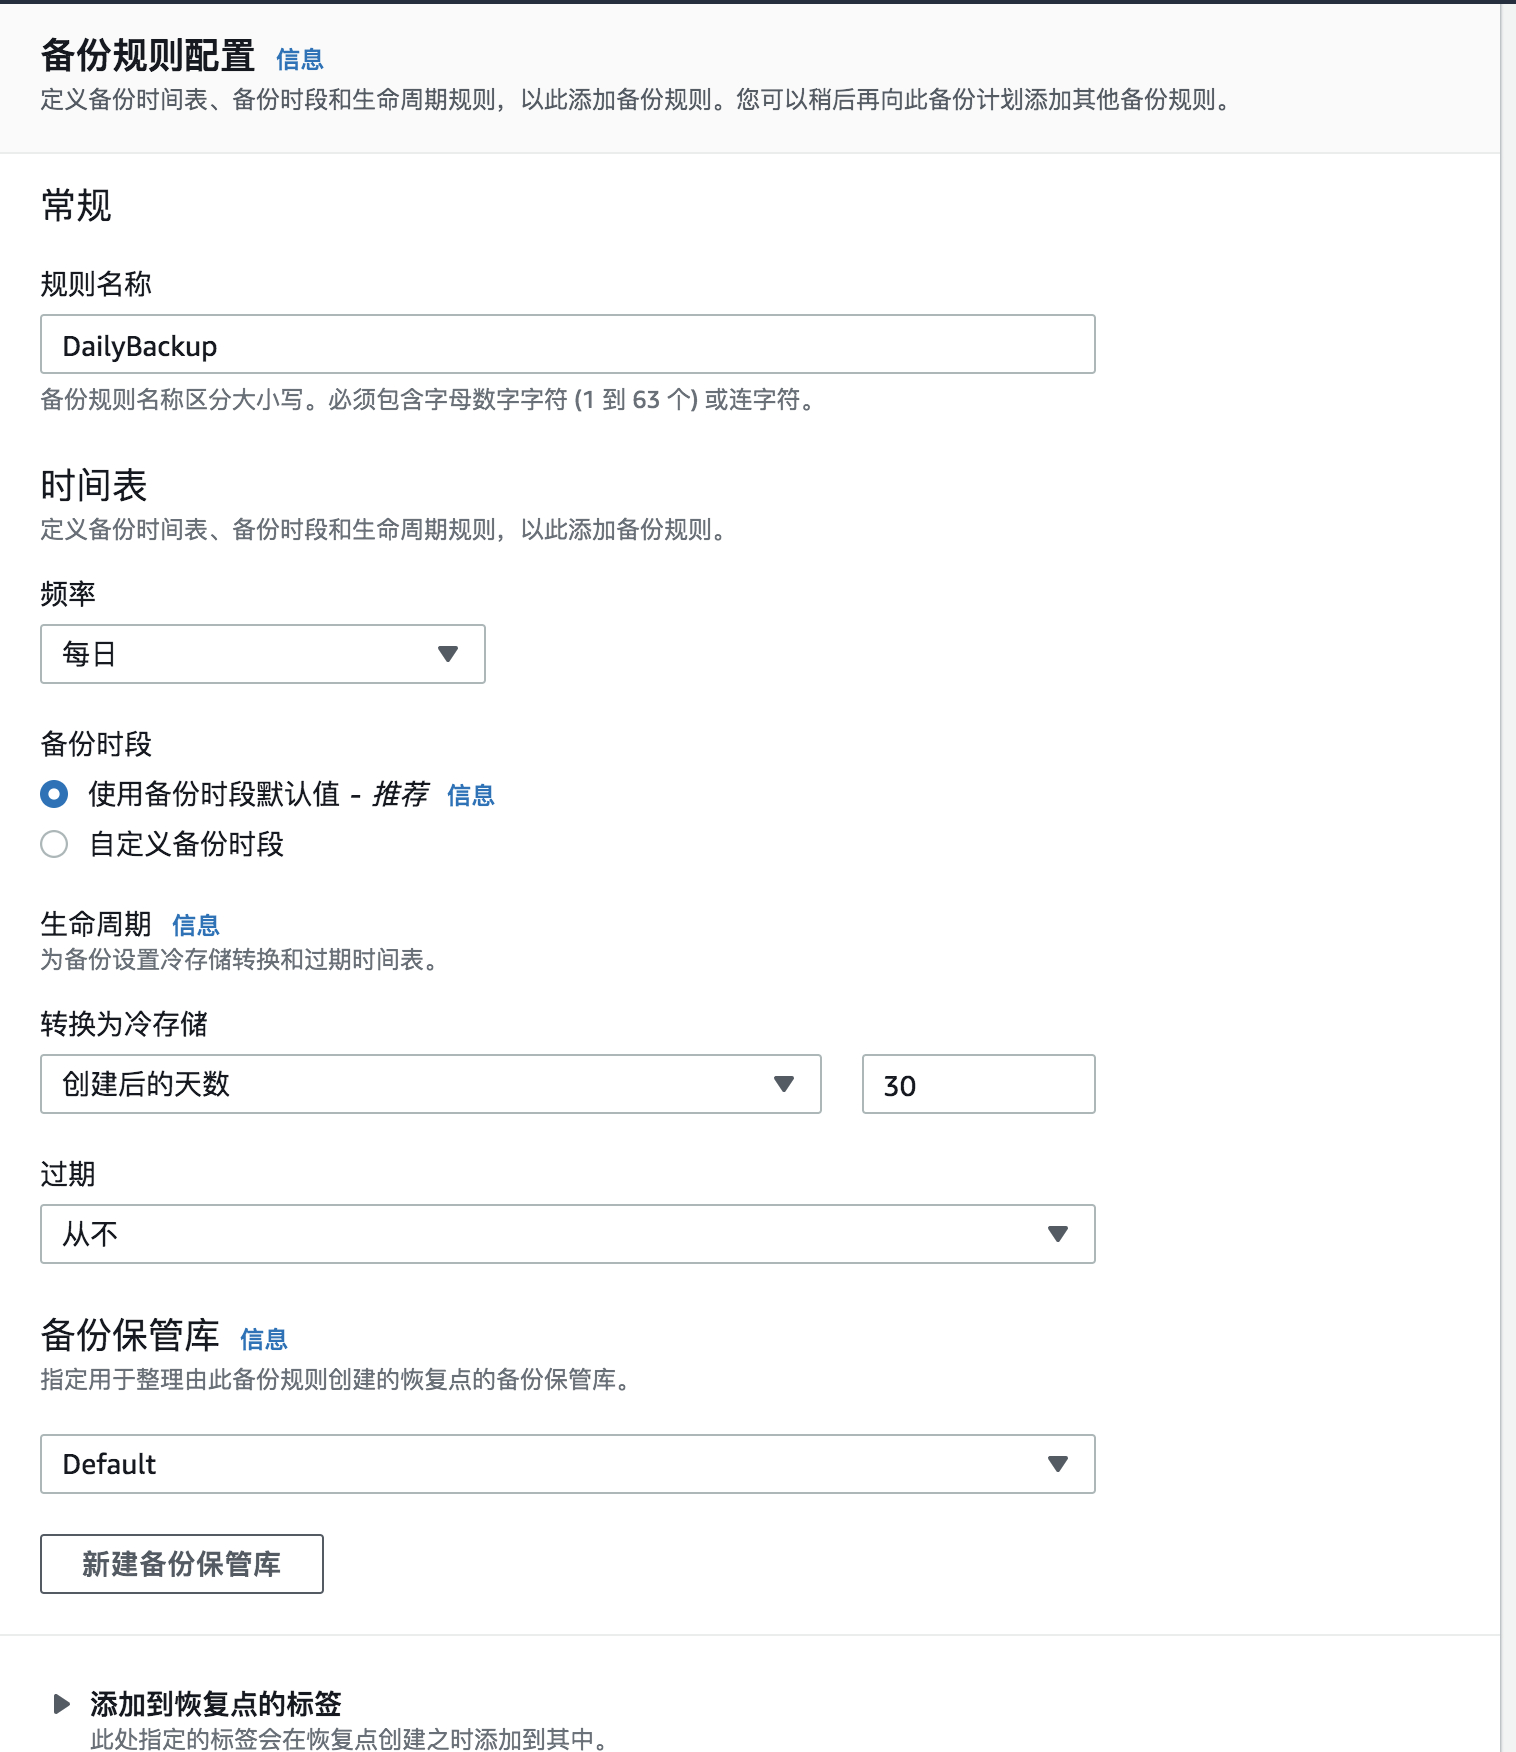Screen dimensions: 1516x1752
Task: Open 信息 link beside 备份保管库 heading
Action: click(x=264, y=1339)
